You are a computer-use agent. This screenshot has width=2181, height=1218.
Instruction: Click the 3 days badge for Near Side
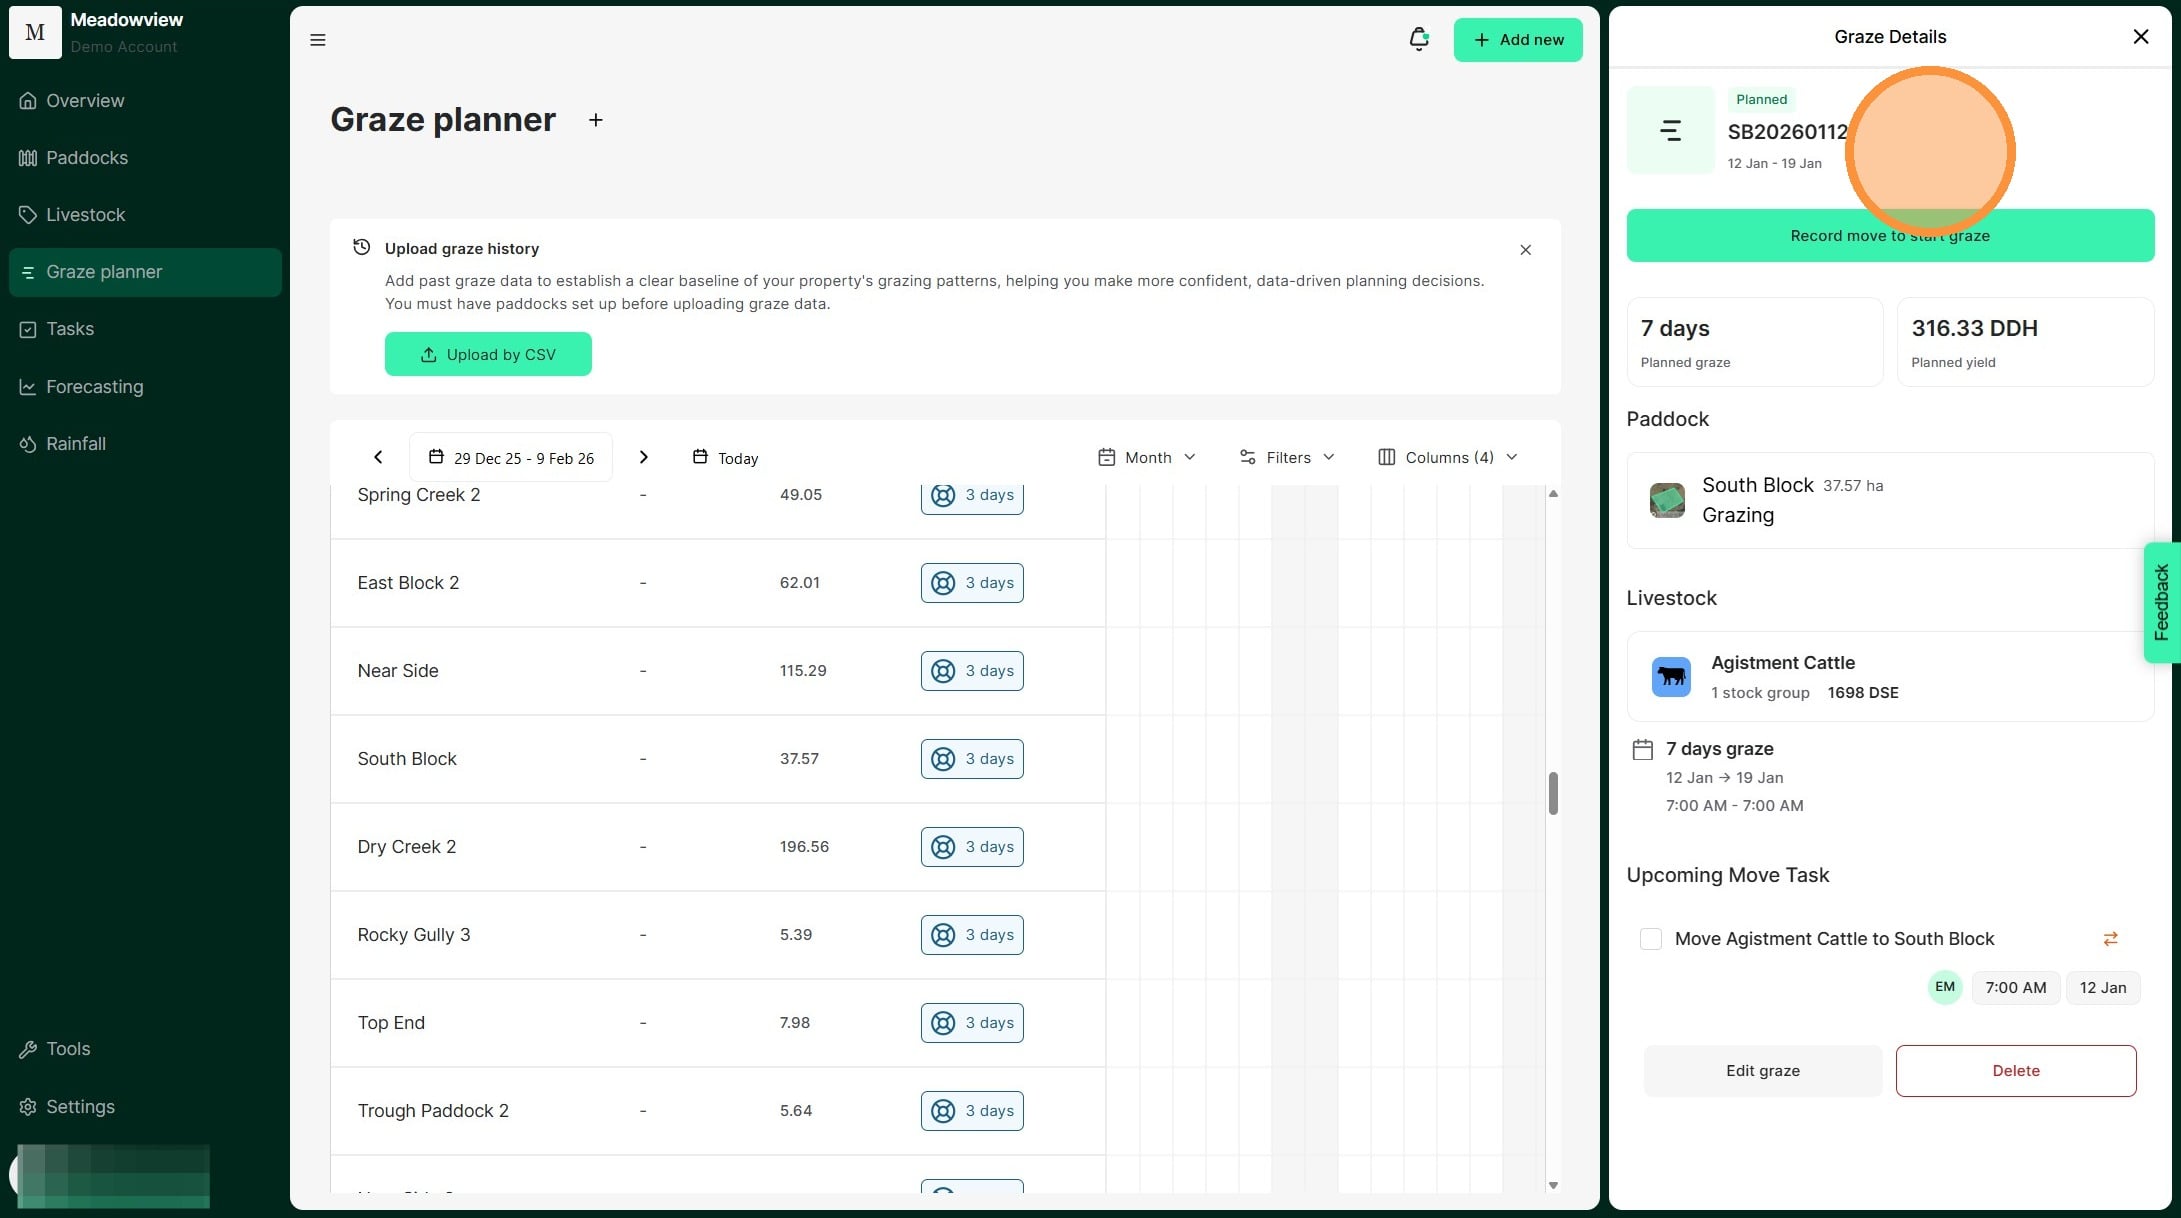pyautogui.click(x=972, y=671)
